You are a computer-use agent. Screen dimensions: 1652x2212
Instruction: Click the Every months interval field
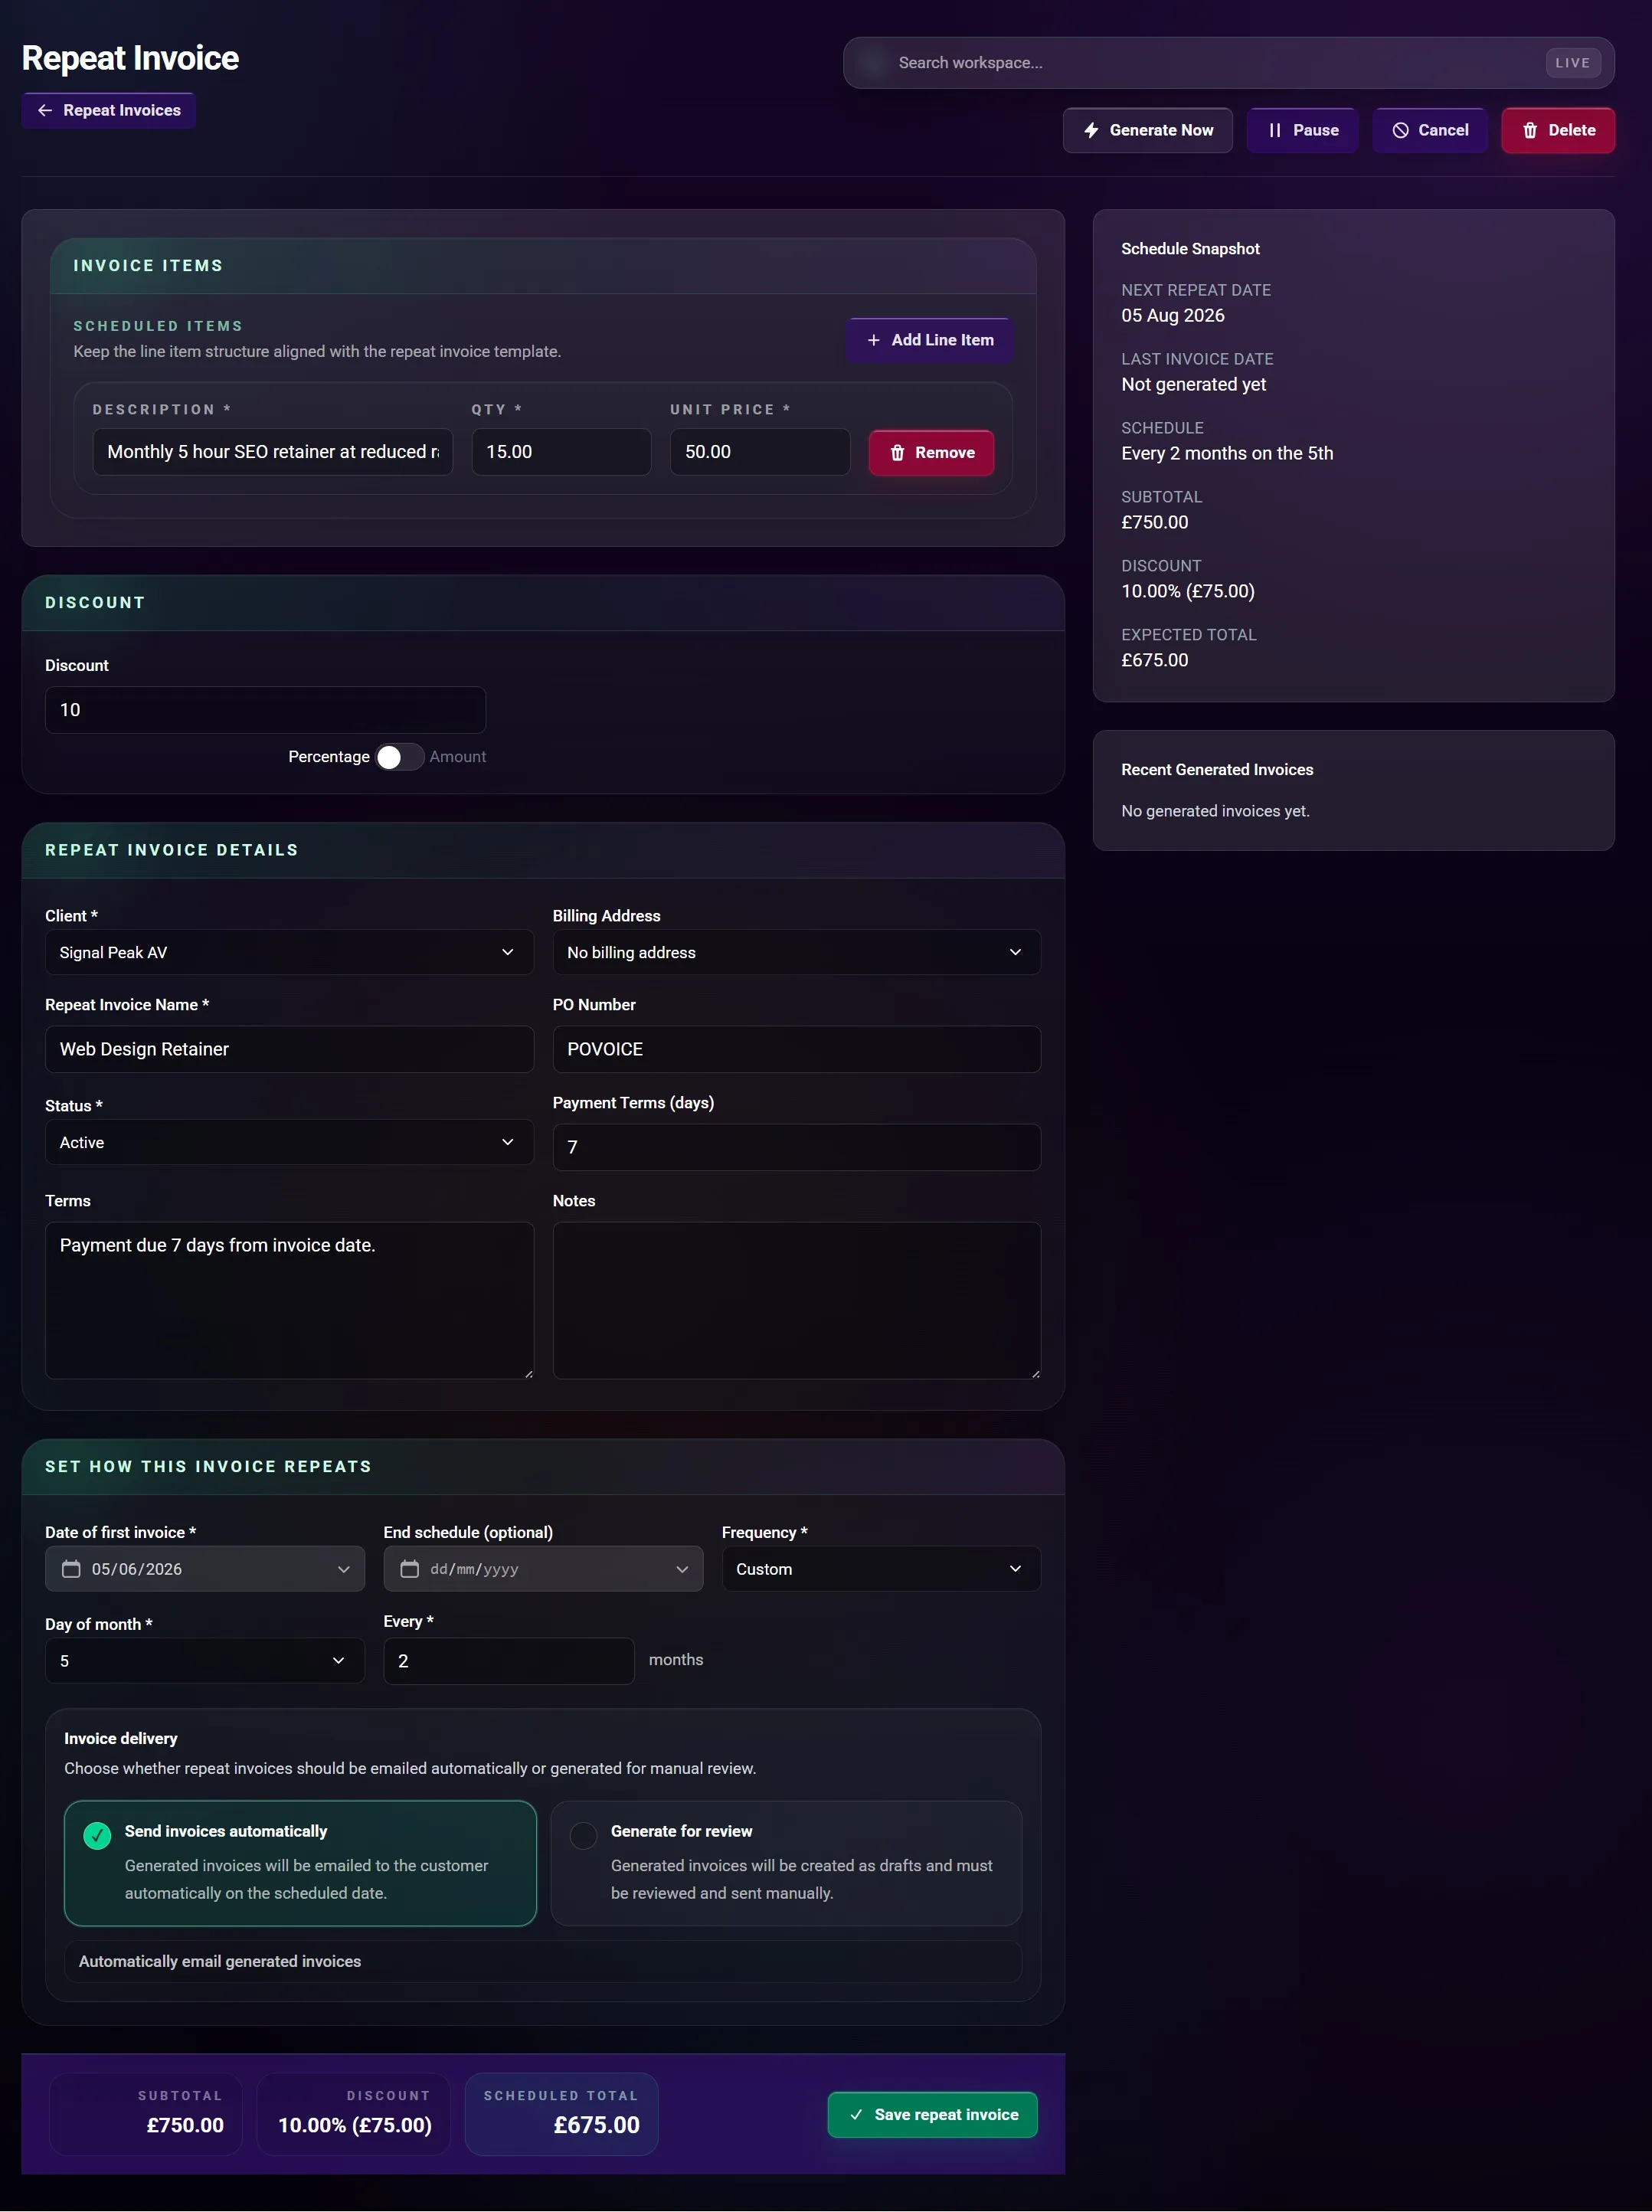pyautogui.click(x=508, y=1660)
